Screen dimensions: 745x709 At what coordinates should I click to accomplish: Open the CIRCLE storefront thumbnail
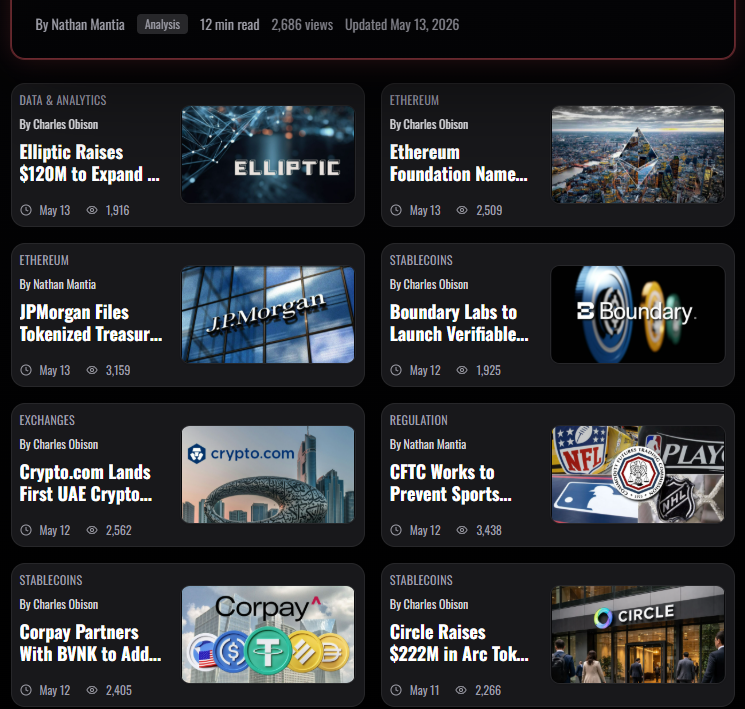point(638,635)
